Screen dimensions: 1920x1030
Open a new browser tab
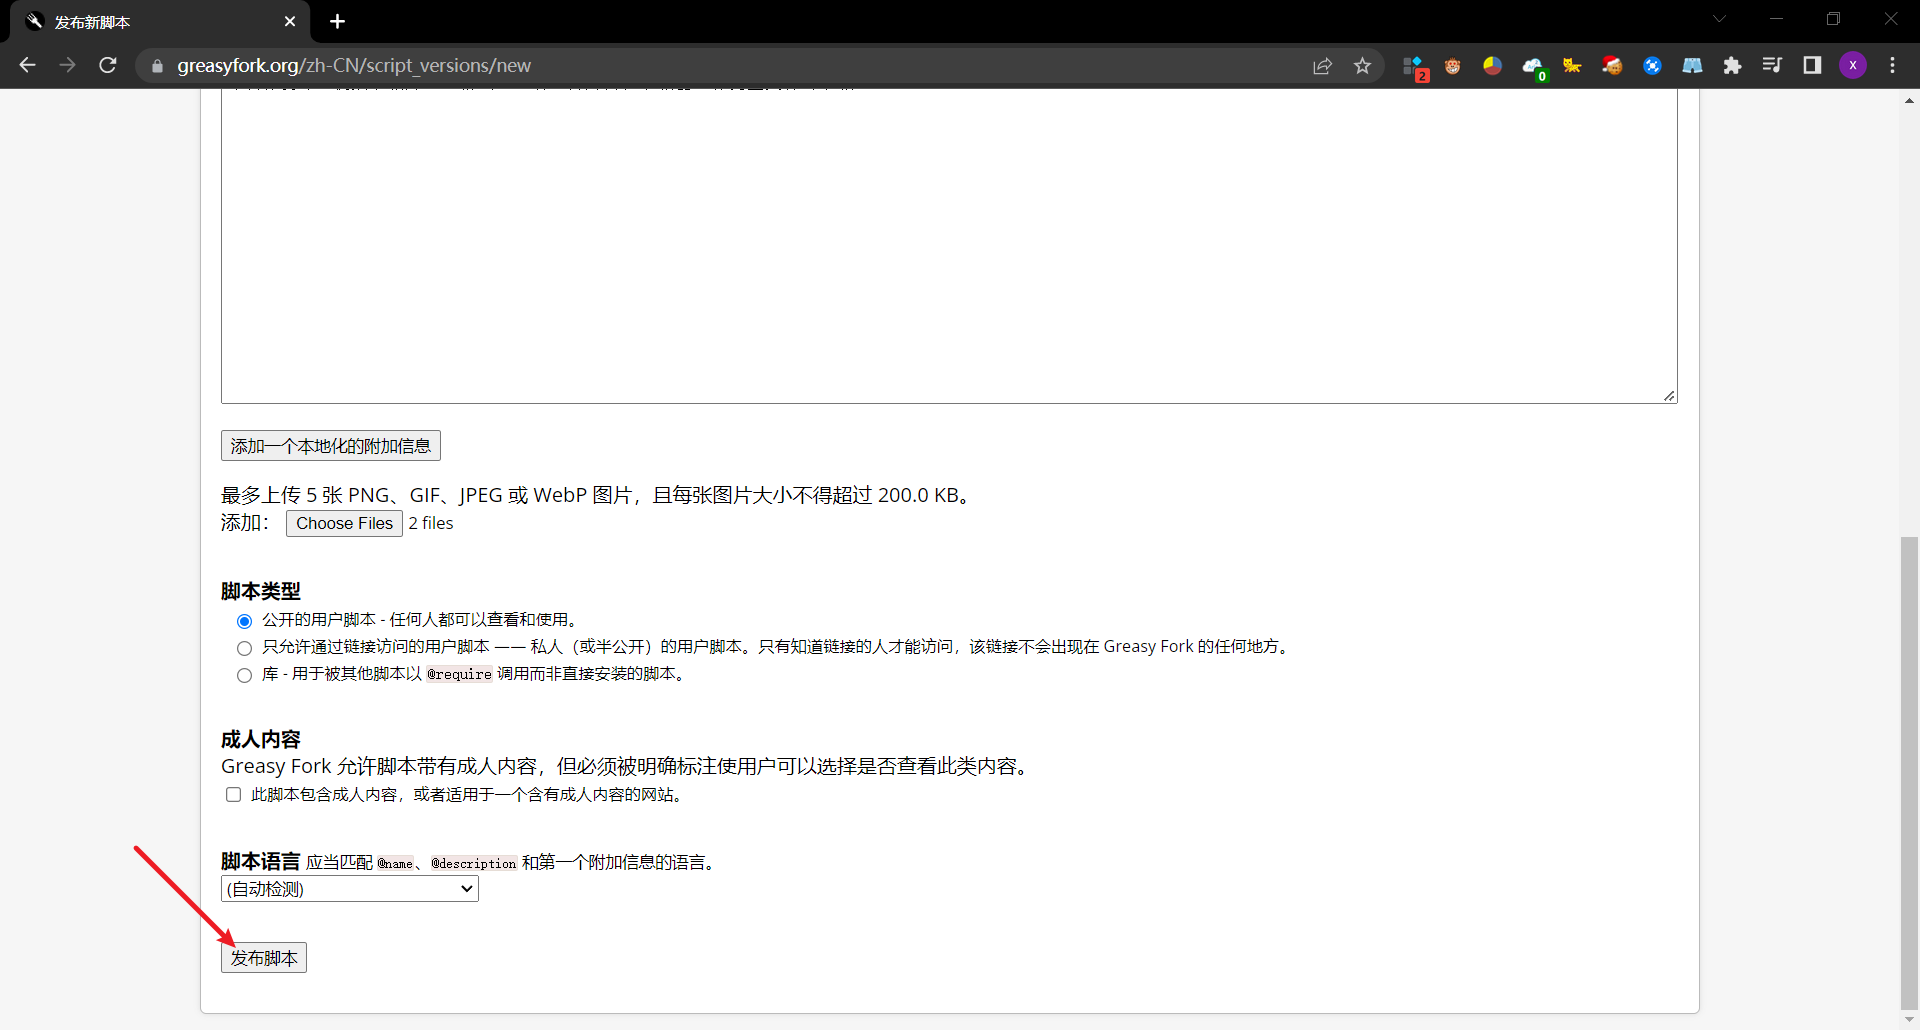coord(337,21)
